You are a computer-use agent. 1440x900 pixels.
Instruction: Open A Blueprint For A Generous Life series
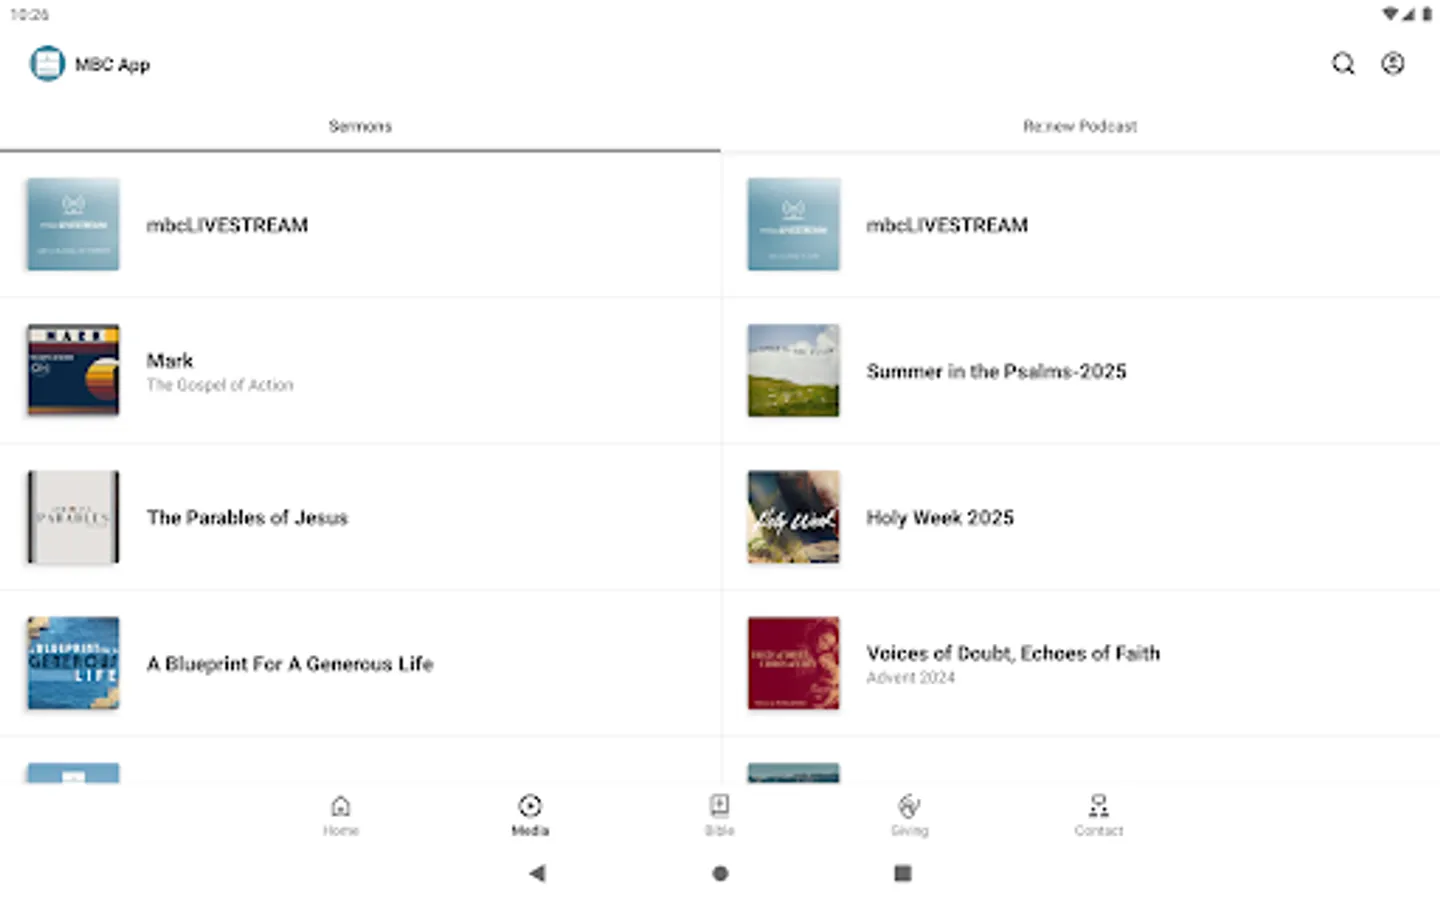(x=360, y=663)
